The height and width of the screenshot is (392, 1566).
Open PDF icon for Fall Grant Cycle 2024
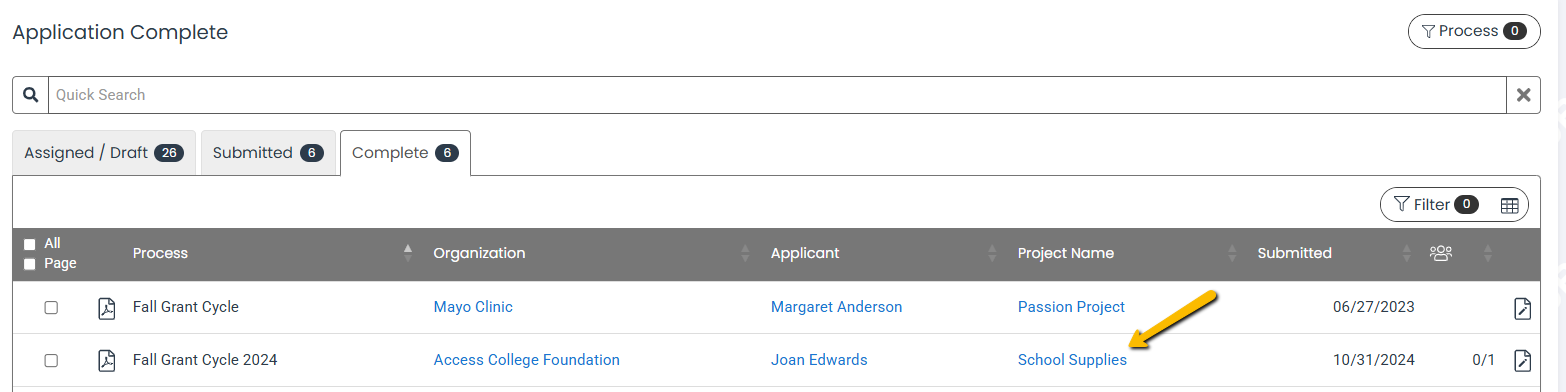point(106,360)
